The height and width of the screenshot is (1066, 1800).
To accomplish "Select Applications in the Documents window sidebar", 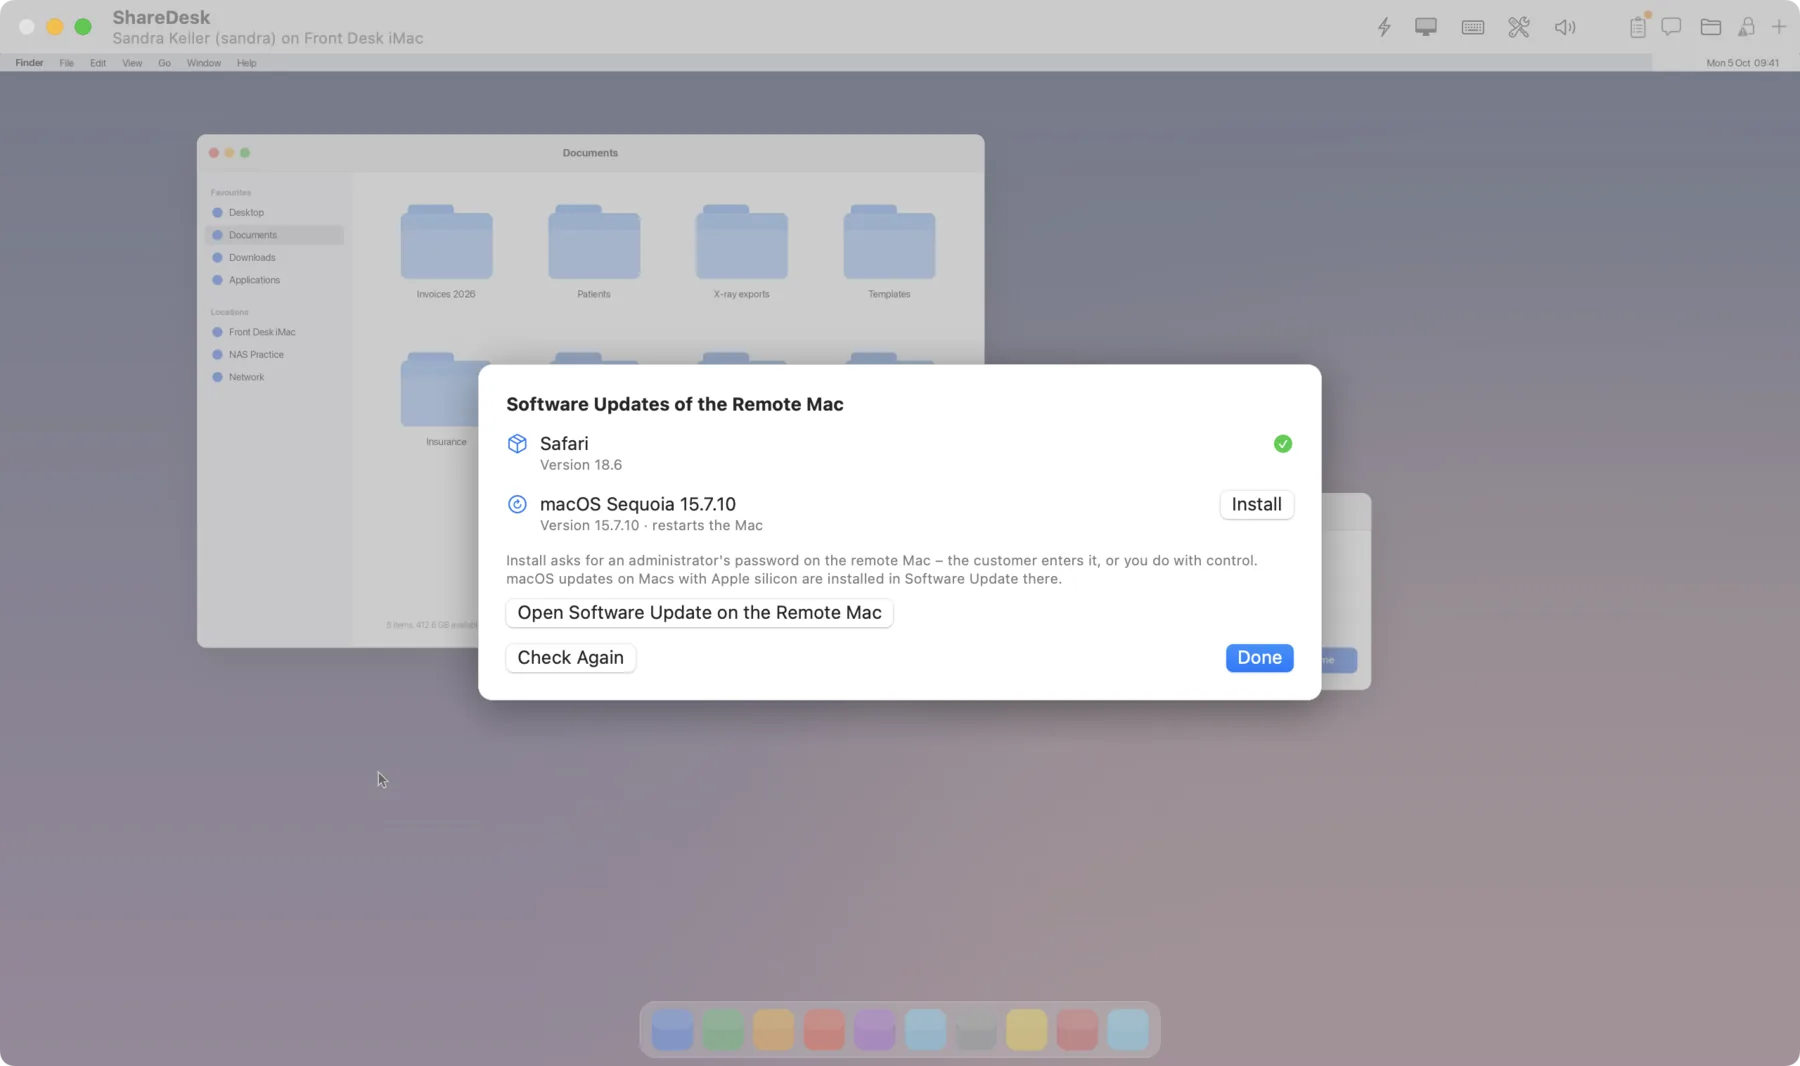I will click(x=274, y=280).
